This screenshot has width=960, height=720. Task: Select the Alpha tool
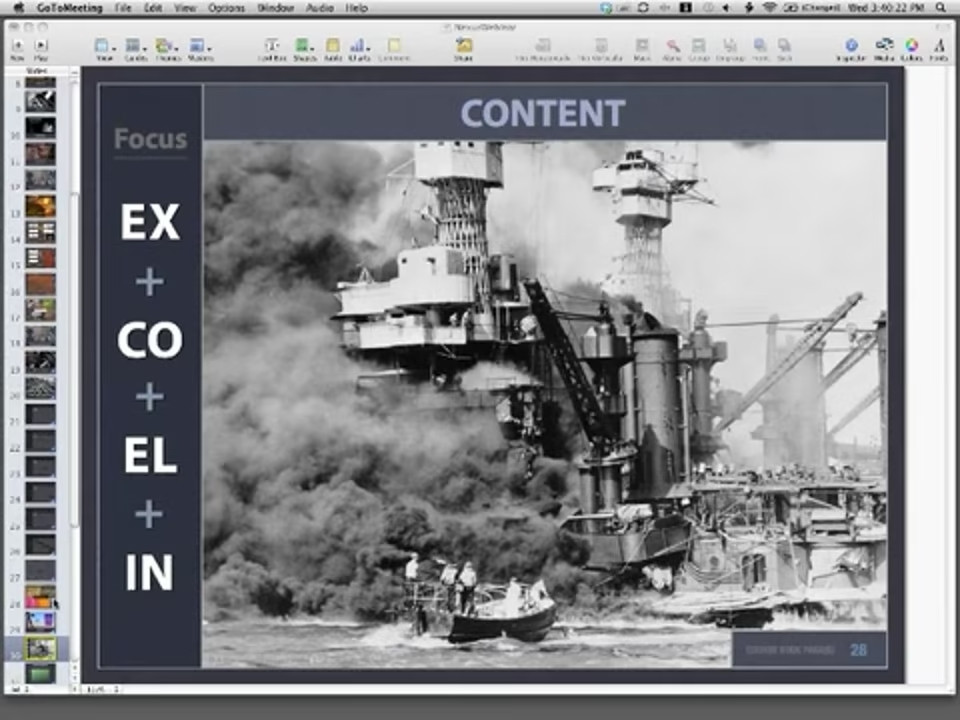point(673,46)
